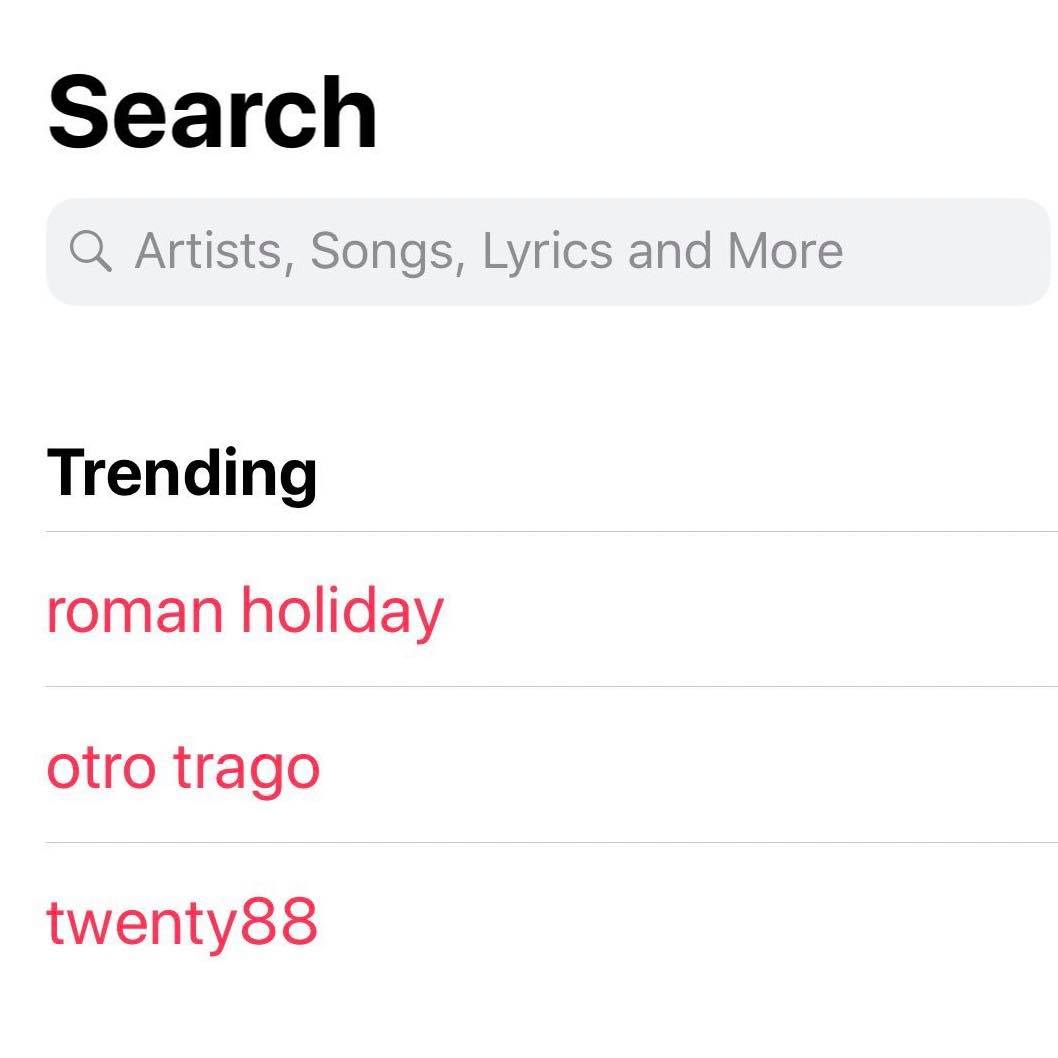Click the 'Lyrics and More' placeholder text
This screenshot has width=1058, height=1058.
(663, 251)
